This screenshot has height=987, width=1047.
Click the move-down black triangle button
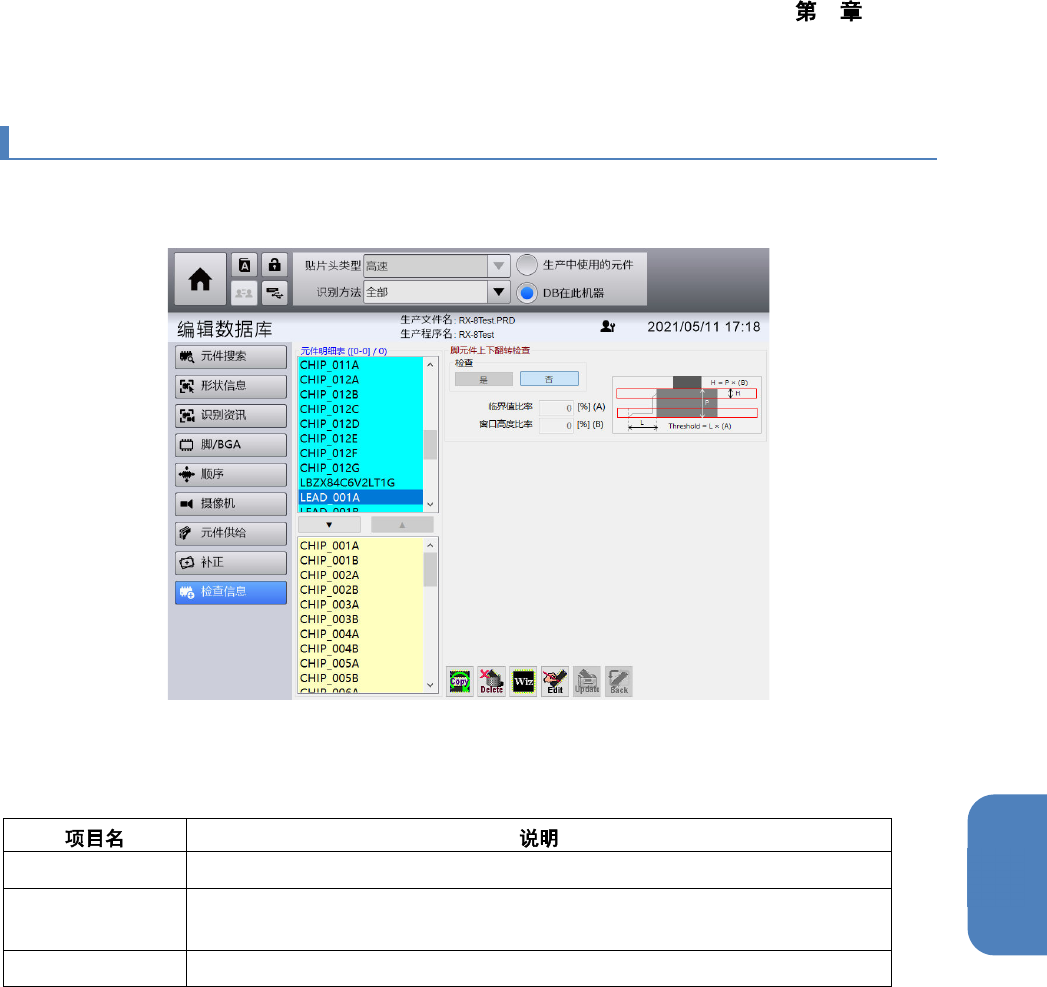point(329,525)
